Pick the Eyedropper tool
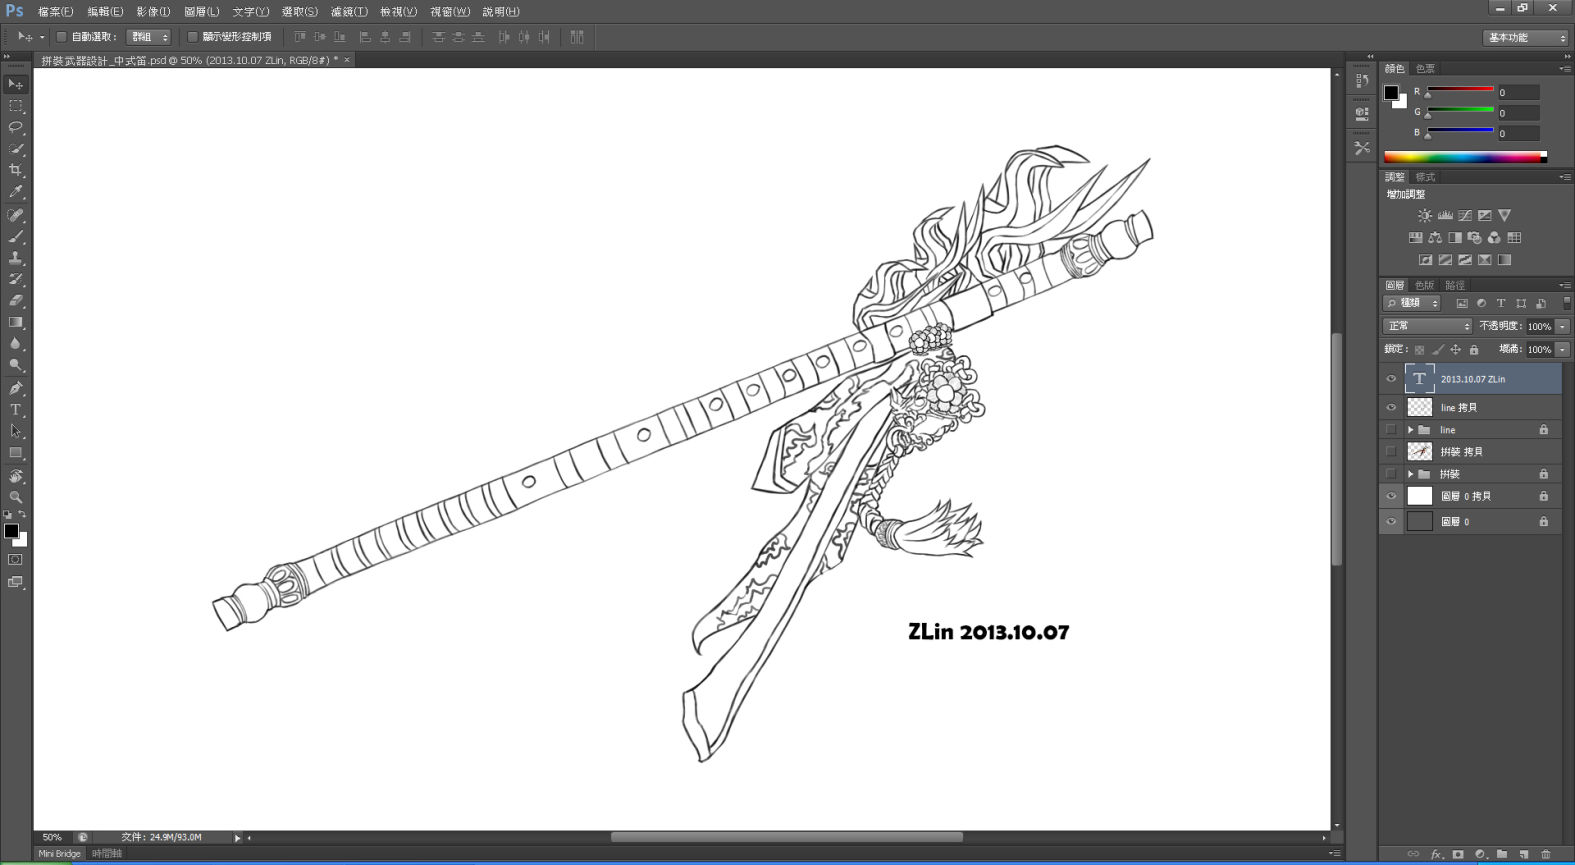Viewport: 1575px width, 865px height. tap(16, 192)
